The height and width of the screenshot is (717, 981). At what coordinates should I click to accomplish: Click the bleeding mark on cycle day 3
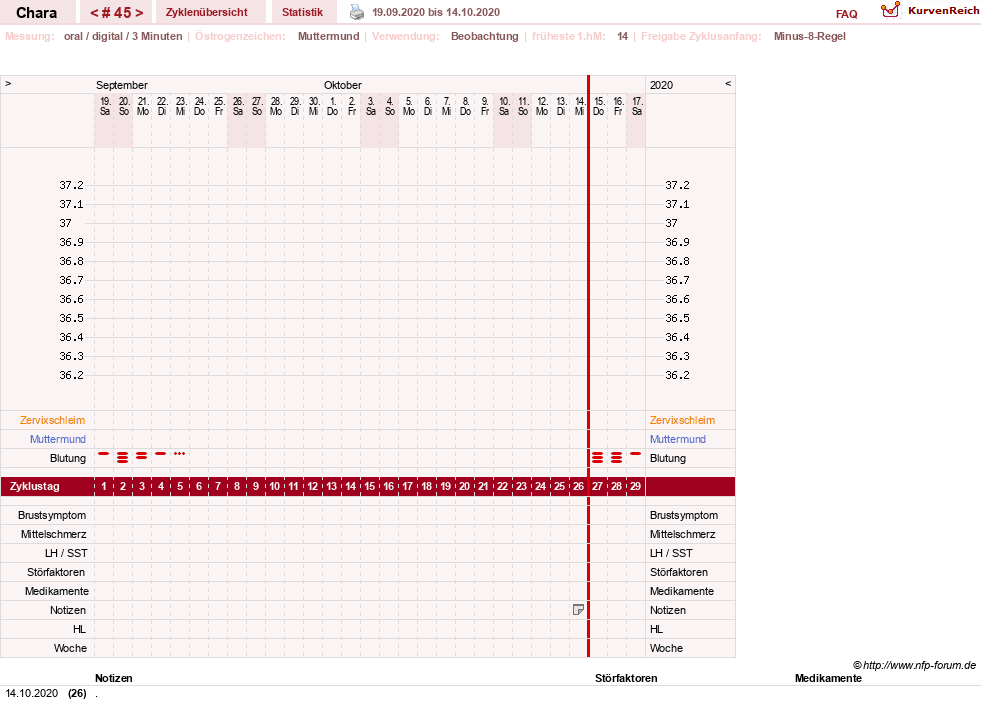(x=142, y=455)
